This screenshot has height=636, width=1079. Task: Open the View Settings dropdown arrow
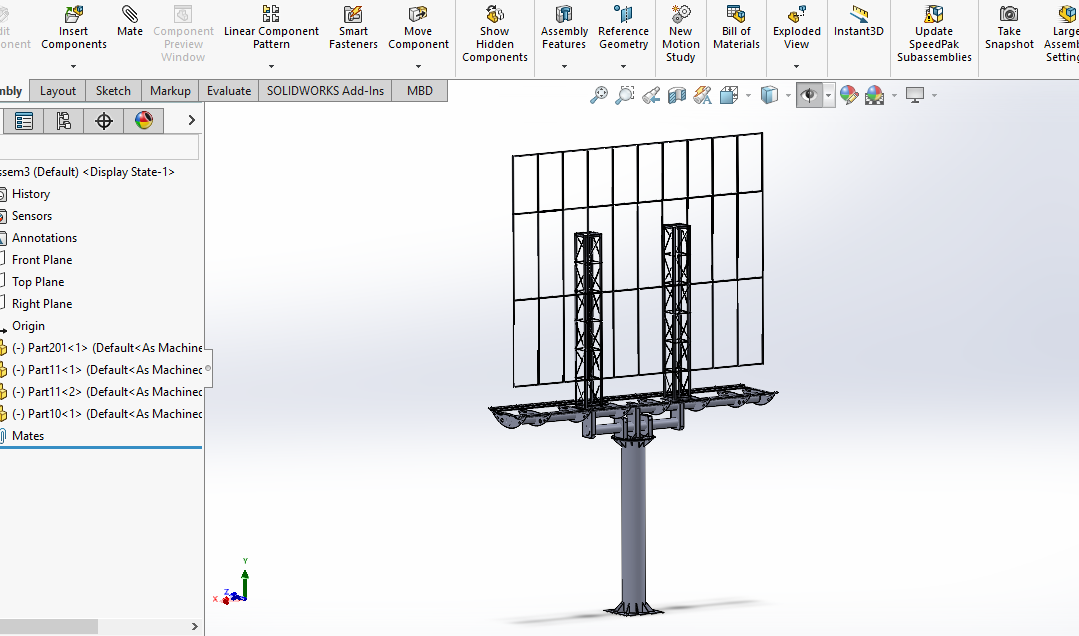coord(934,96)
